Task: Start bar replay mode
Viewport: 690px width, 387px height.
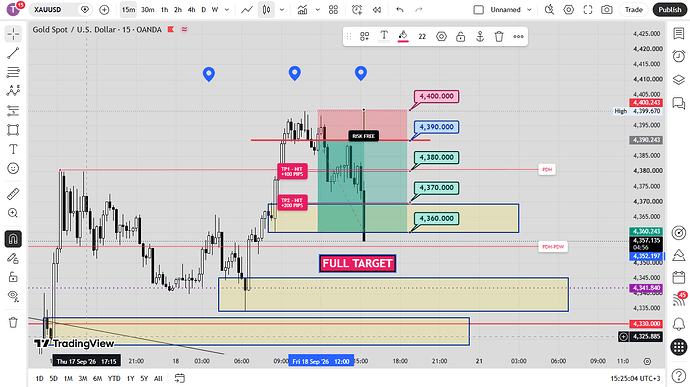Action: coord(377,9)
